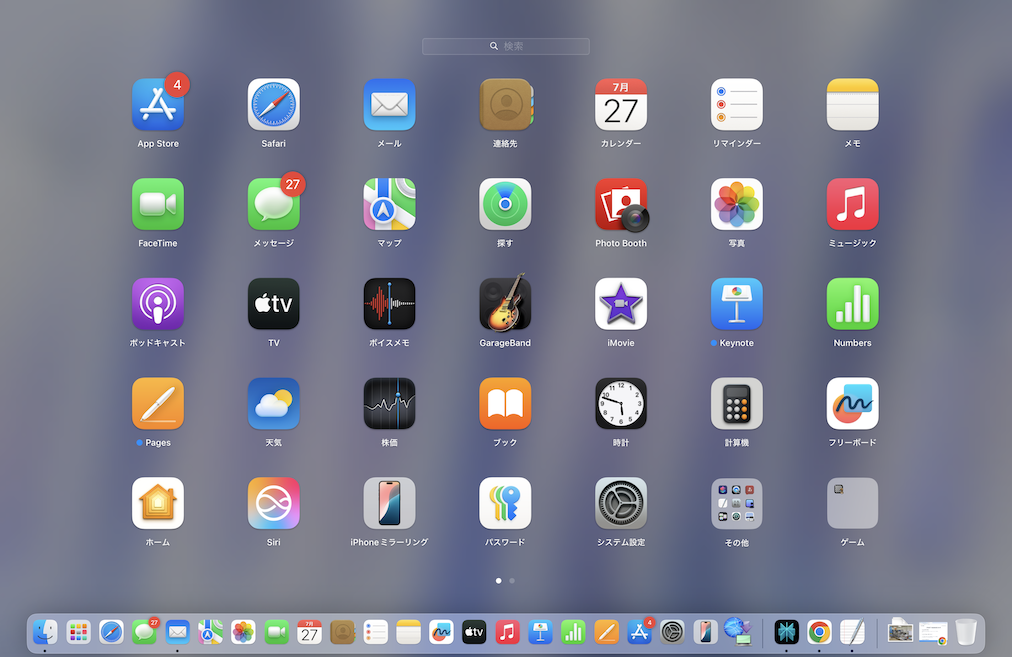Open Mail from the Dock
The width and height of the screenshot is (1012, 657).
click(x=177, y=632)
